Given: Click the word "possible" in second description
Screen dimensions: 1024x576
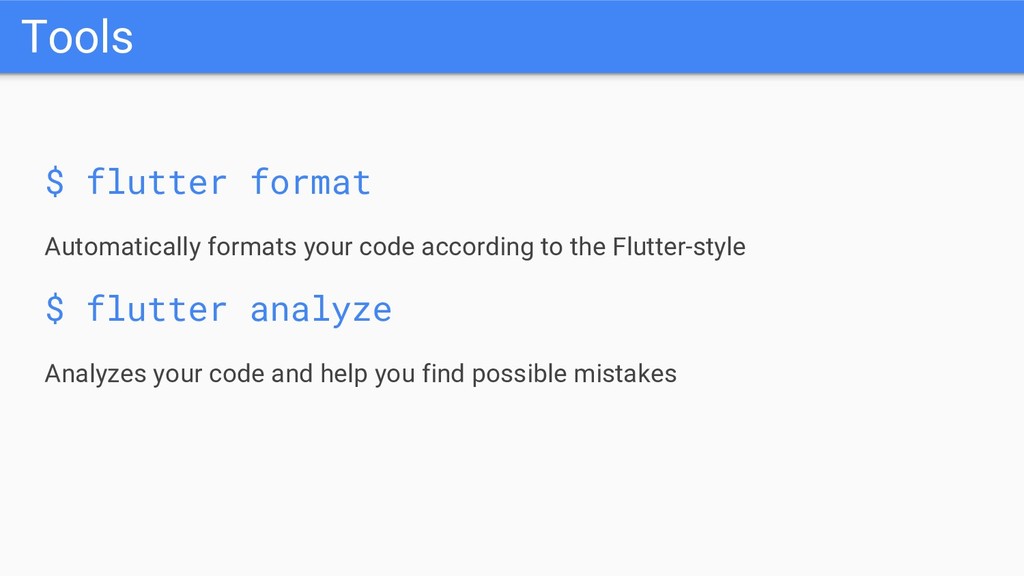Looking at the screenshot, I should (x=519, y=374).
